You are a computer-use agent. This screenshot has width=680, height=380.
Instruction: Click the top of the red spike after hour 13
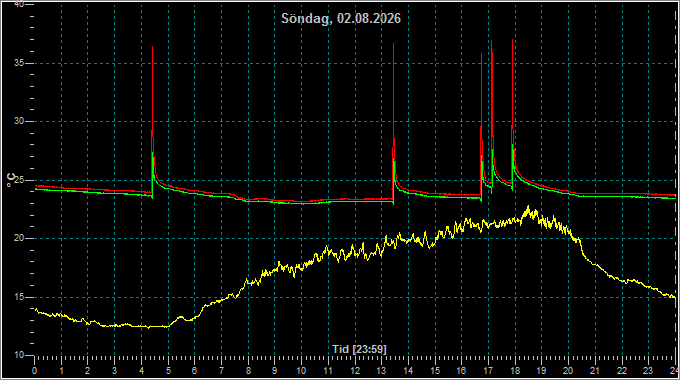click(x=393, y=44)
